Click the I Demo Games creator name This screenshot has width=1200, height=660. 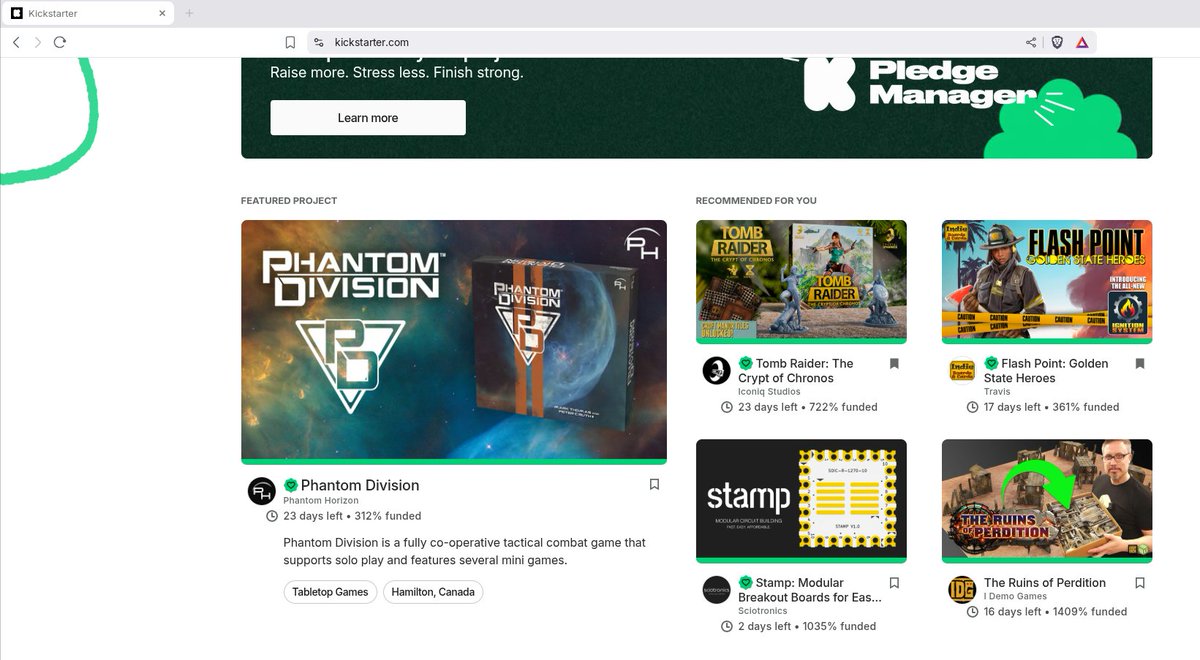click(1015, 597)
